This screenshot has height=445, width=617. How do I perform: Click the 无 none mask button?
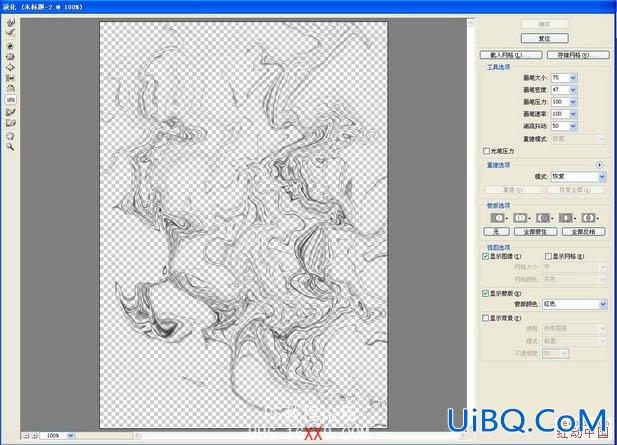(x=496, y=232)
